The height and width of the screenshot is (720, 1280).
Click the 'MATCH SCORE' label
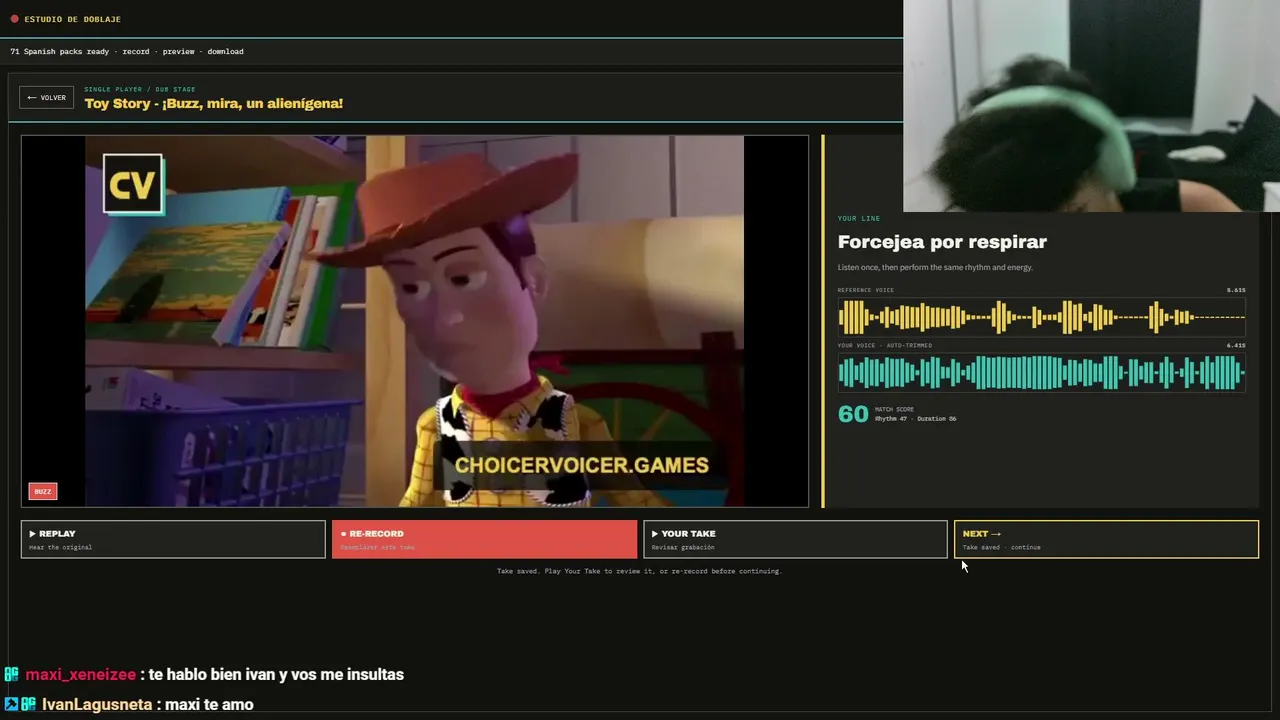tap(895, 409)
